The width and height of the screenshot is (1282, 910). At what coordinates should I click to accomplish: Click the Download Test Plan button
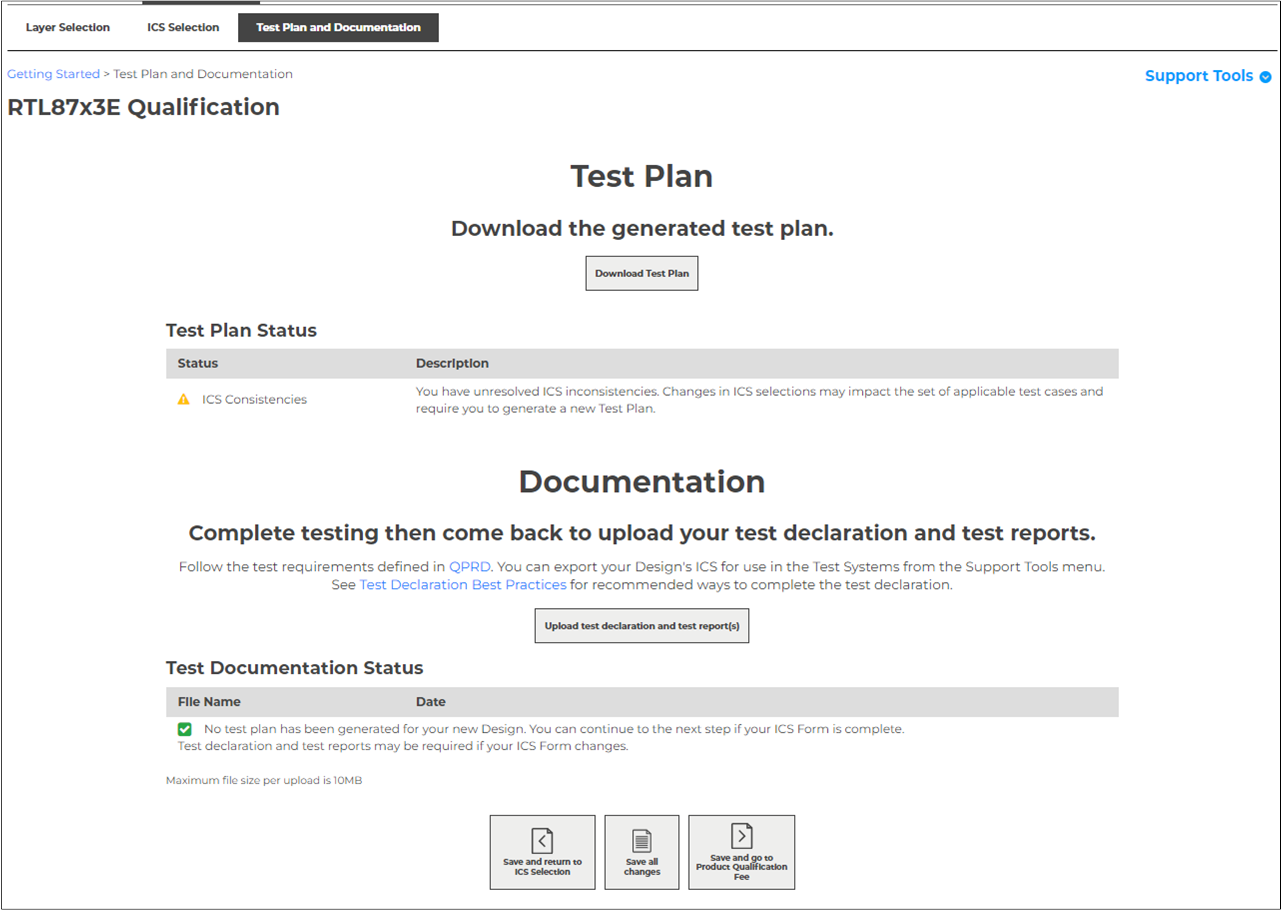point(642,273)
